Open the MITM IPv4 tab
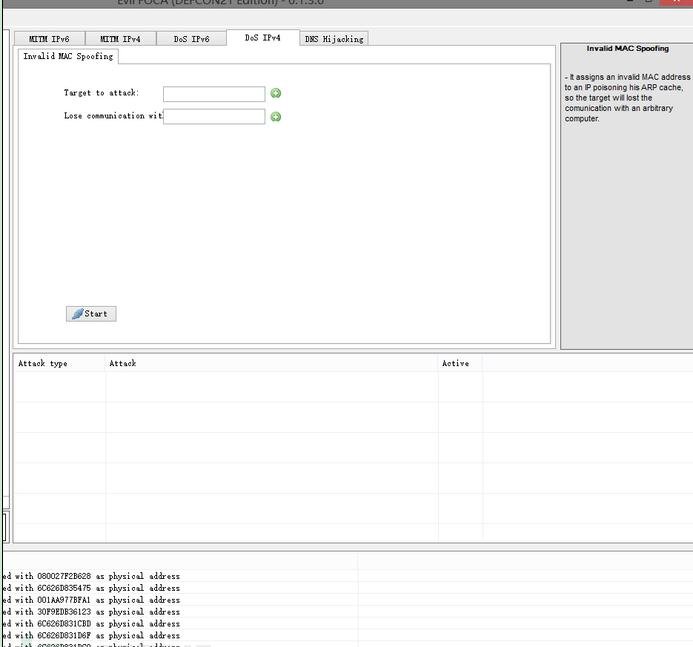This screenshot has height=647, width=693. pyautogui.click(x=120, y=39)
